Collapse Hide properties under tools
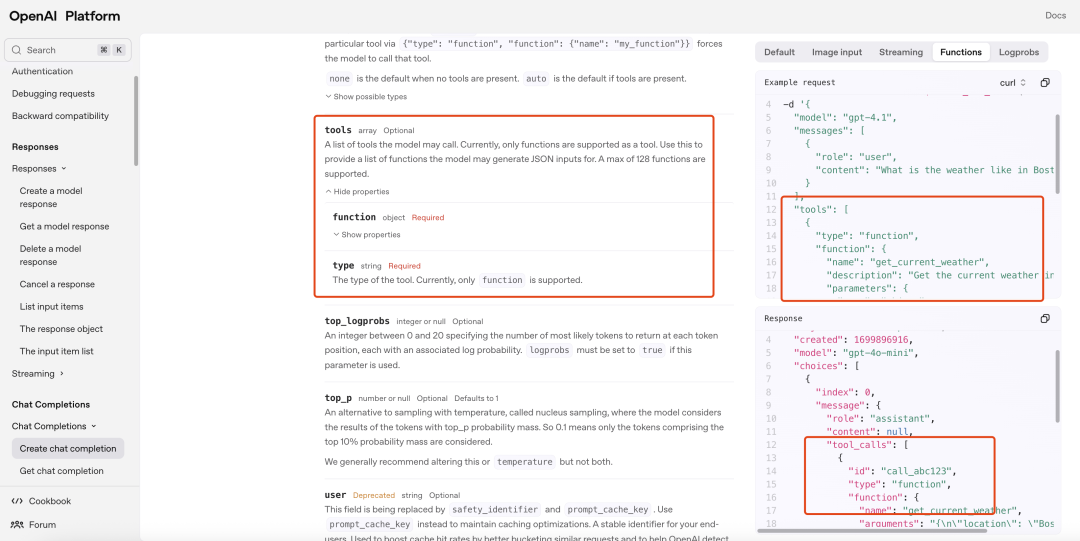 [x=357, y=192]
